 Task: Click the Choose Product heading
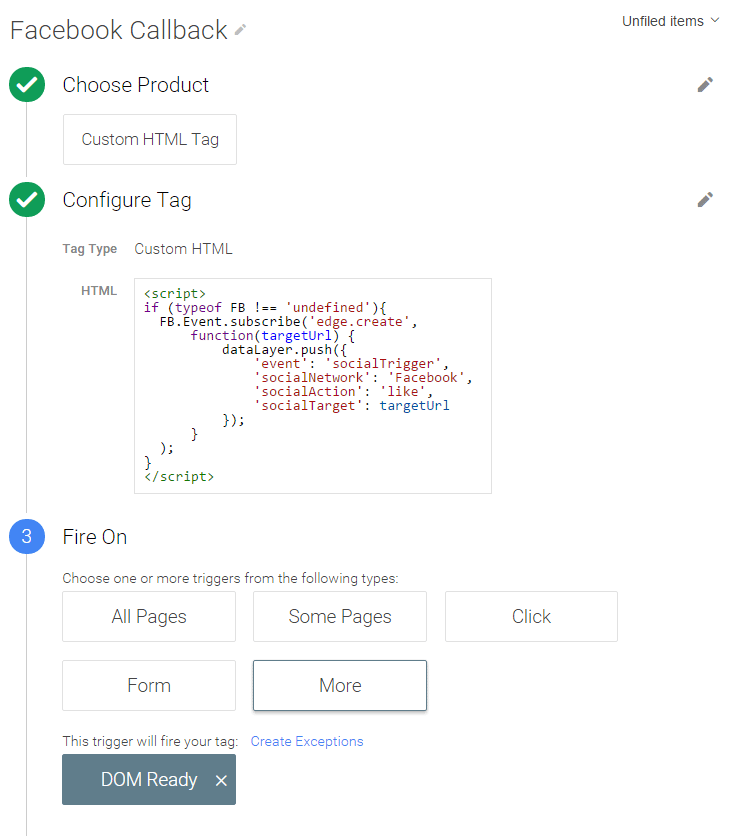click(x=135, y=85)
